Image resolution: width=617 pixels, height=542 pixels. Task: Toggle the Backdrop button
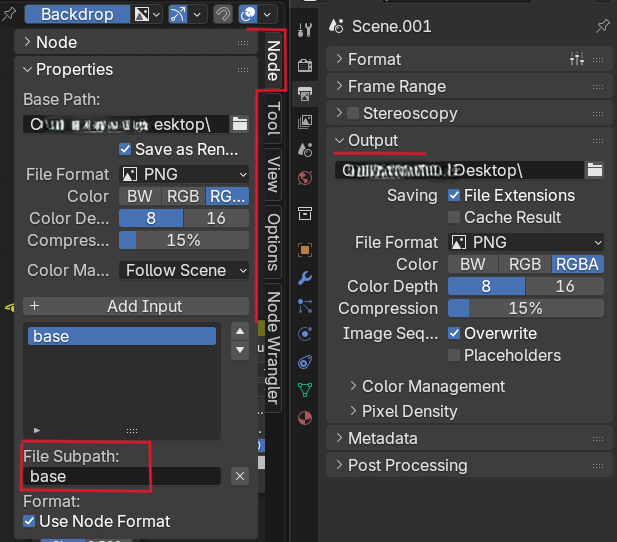(77, 14)
